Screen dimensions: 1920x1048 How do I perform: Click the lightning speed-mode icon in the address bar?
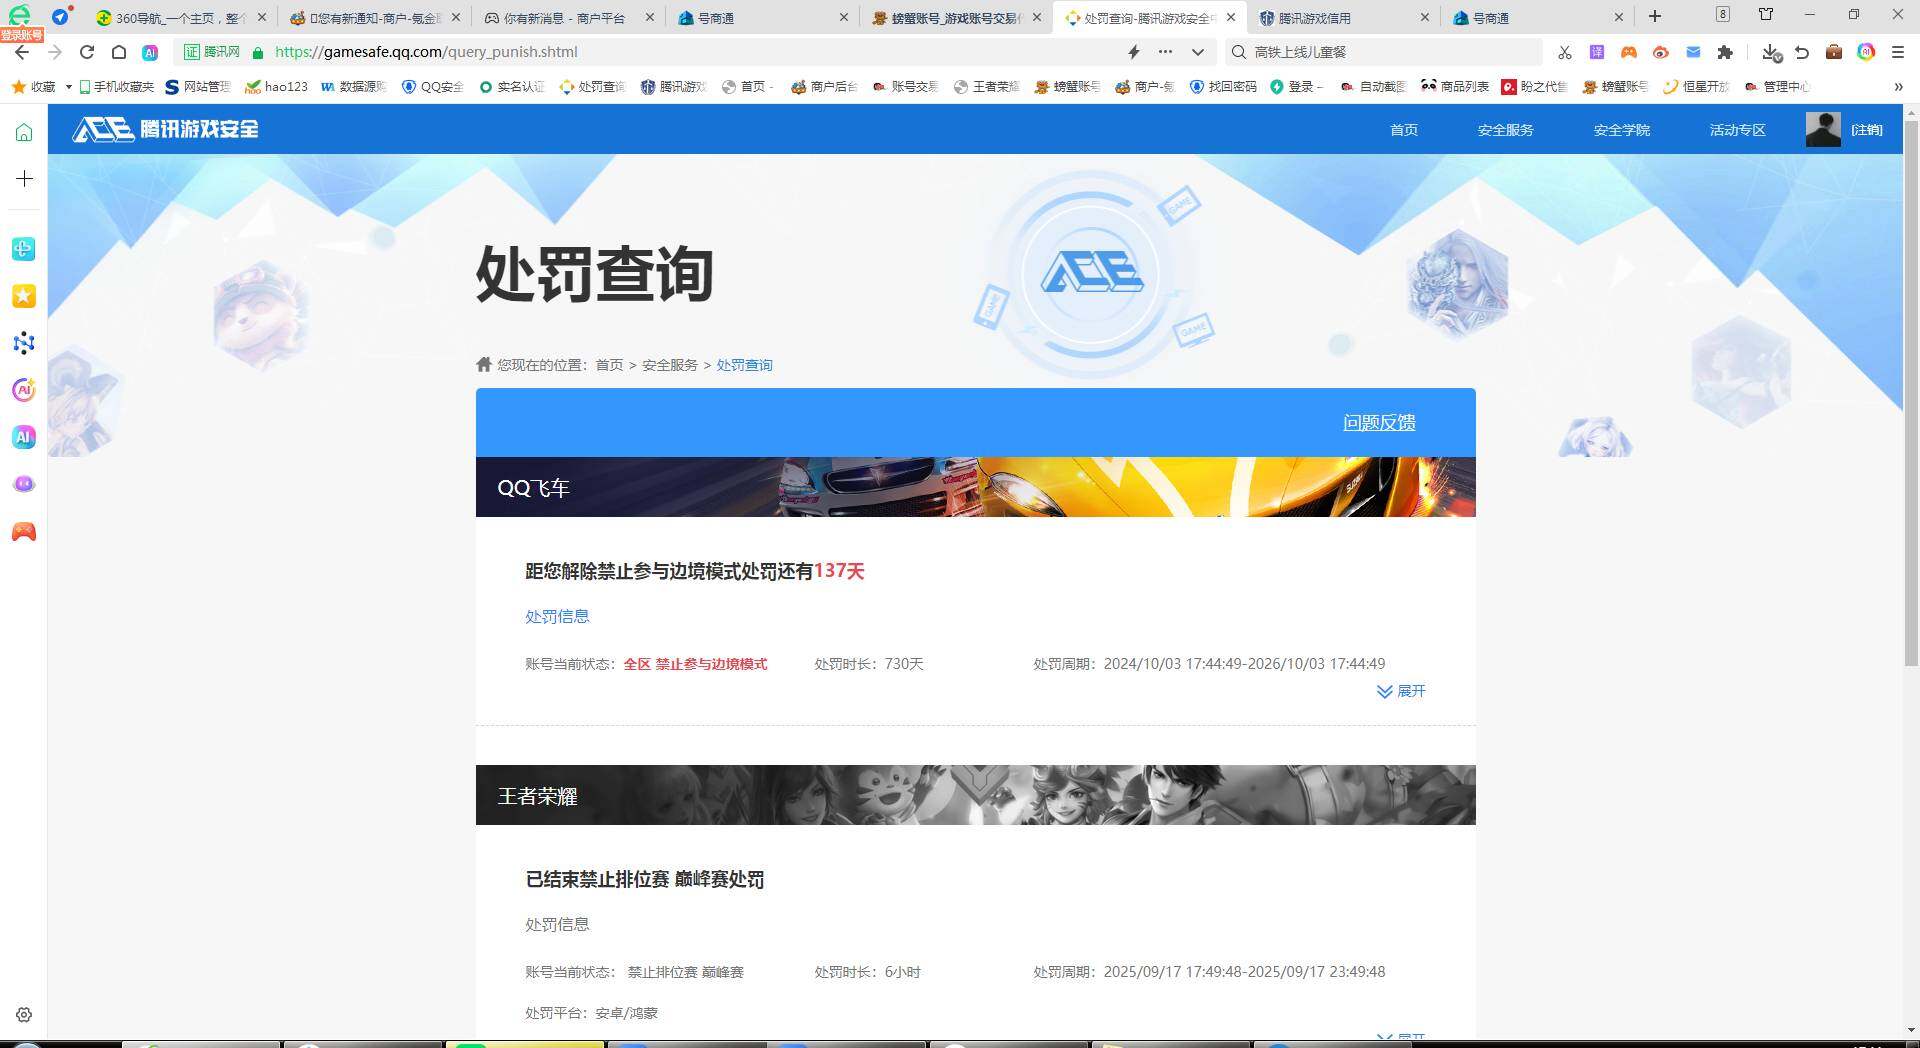click(1134, 52)
